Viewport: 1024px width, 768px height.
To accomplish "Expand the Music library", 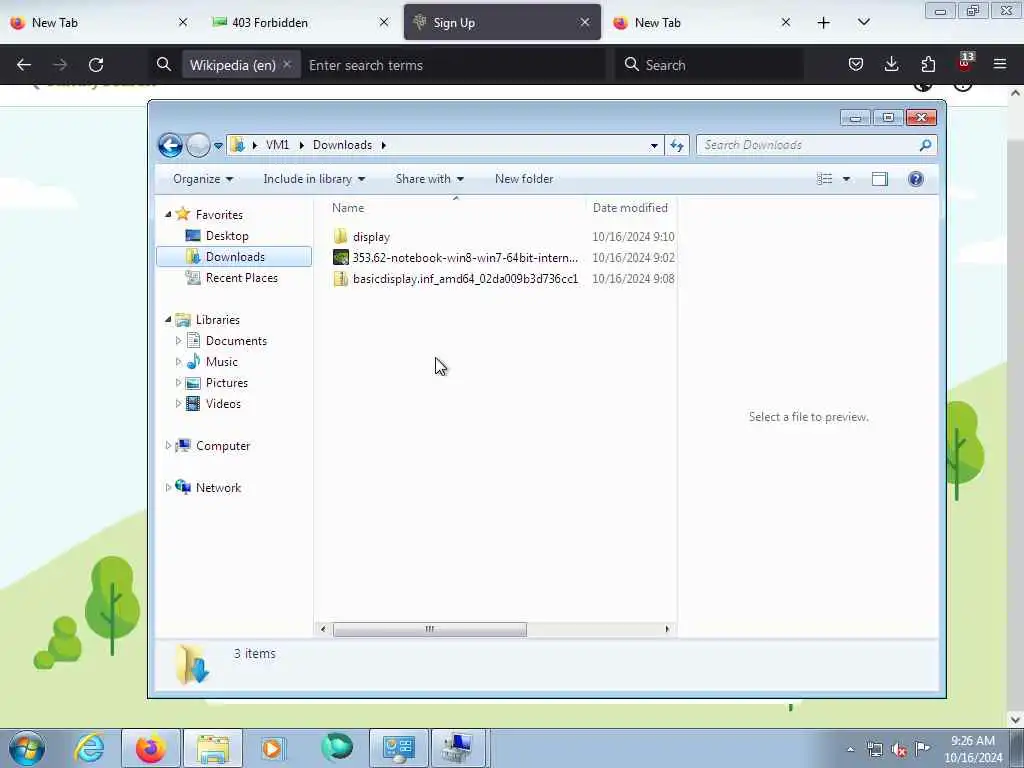I will [x=178, y=362].
